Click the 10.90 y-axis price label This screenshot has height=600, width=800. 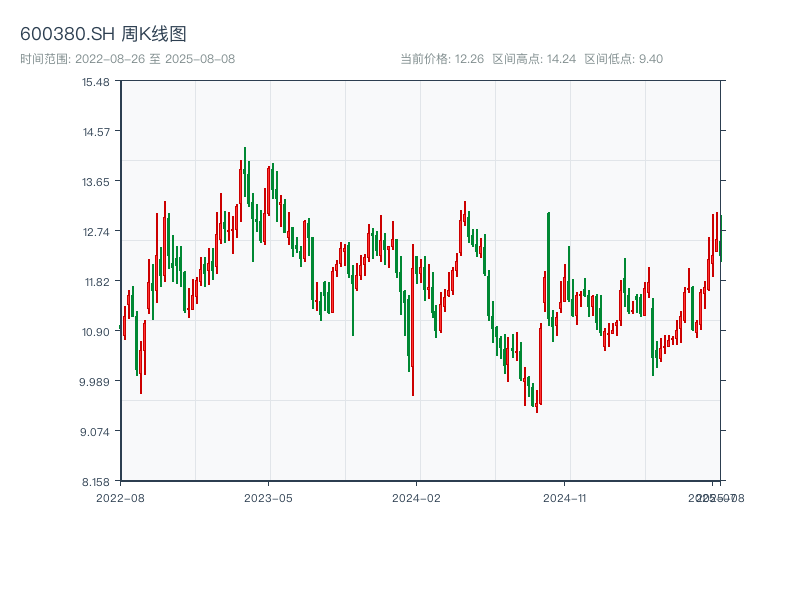click(96, 331)
